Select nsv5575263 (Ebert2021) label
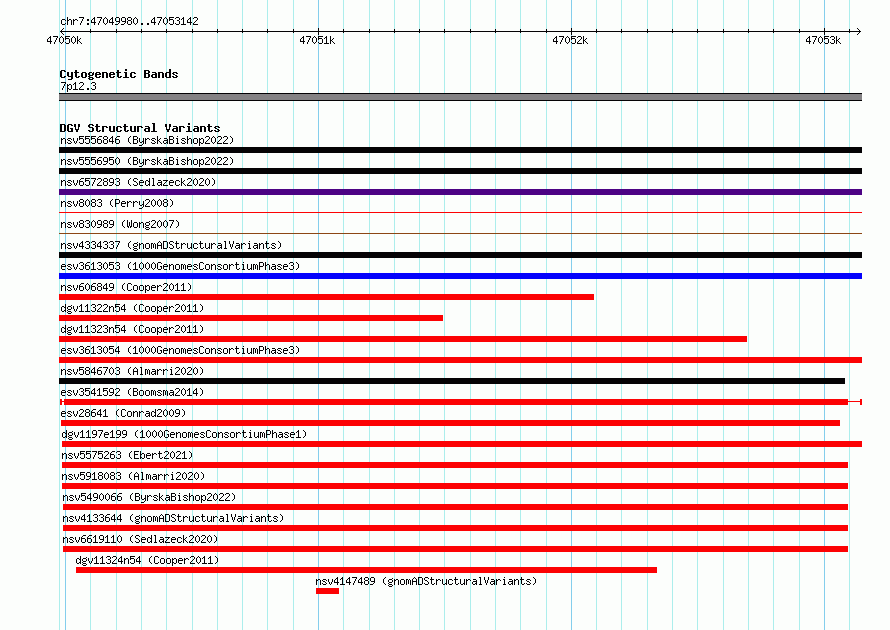The image size is (890, 630). coord(127,455)
